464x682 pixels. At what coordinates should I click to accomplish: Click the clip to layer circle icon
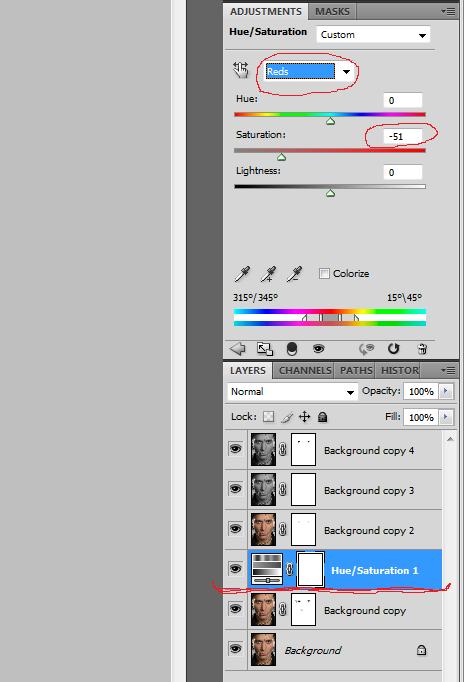coord(292,348)
